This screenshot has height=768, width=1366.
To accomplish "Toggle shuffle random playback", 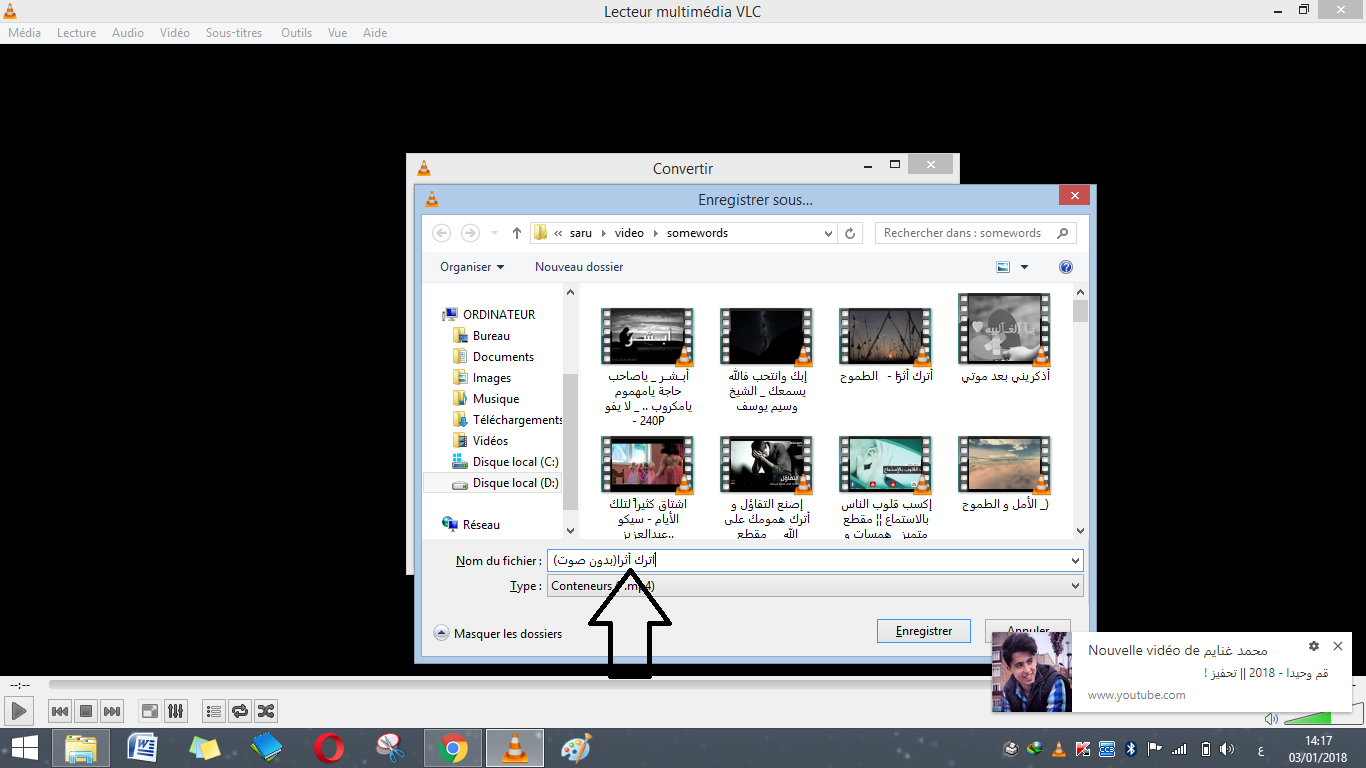I will pos(266,712).
